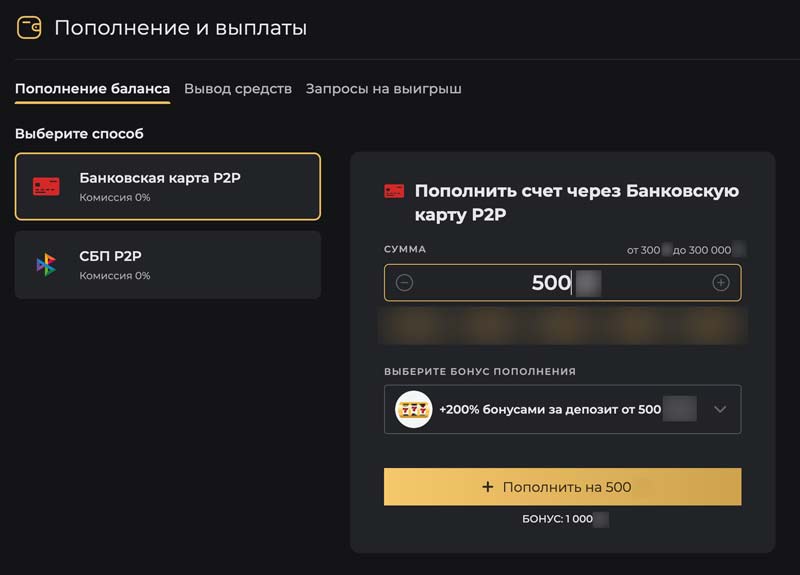
Task: Go to the Пополнение баланса tab
Action: [x=92, y=89]
